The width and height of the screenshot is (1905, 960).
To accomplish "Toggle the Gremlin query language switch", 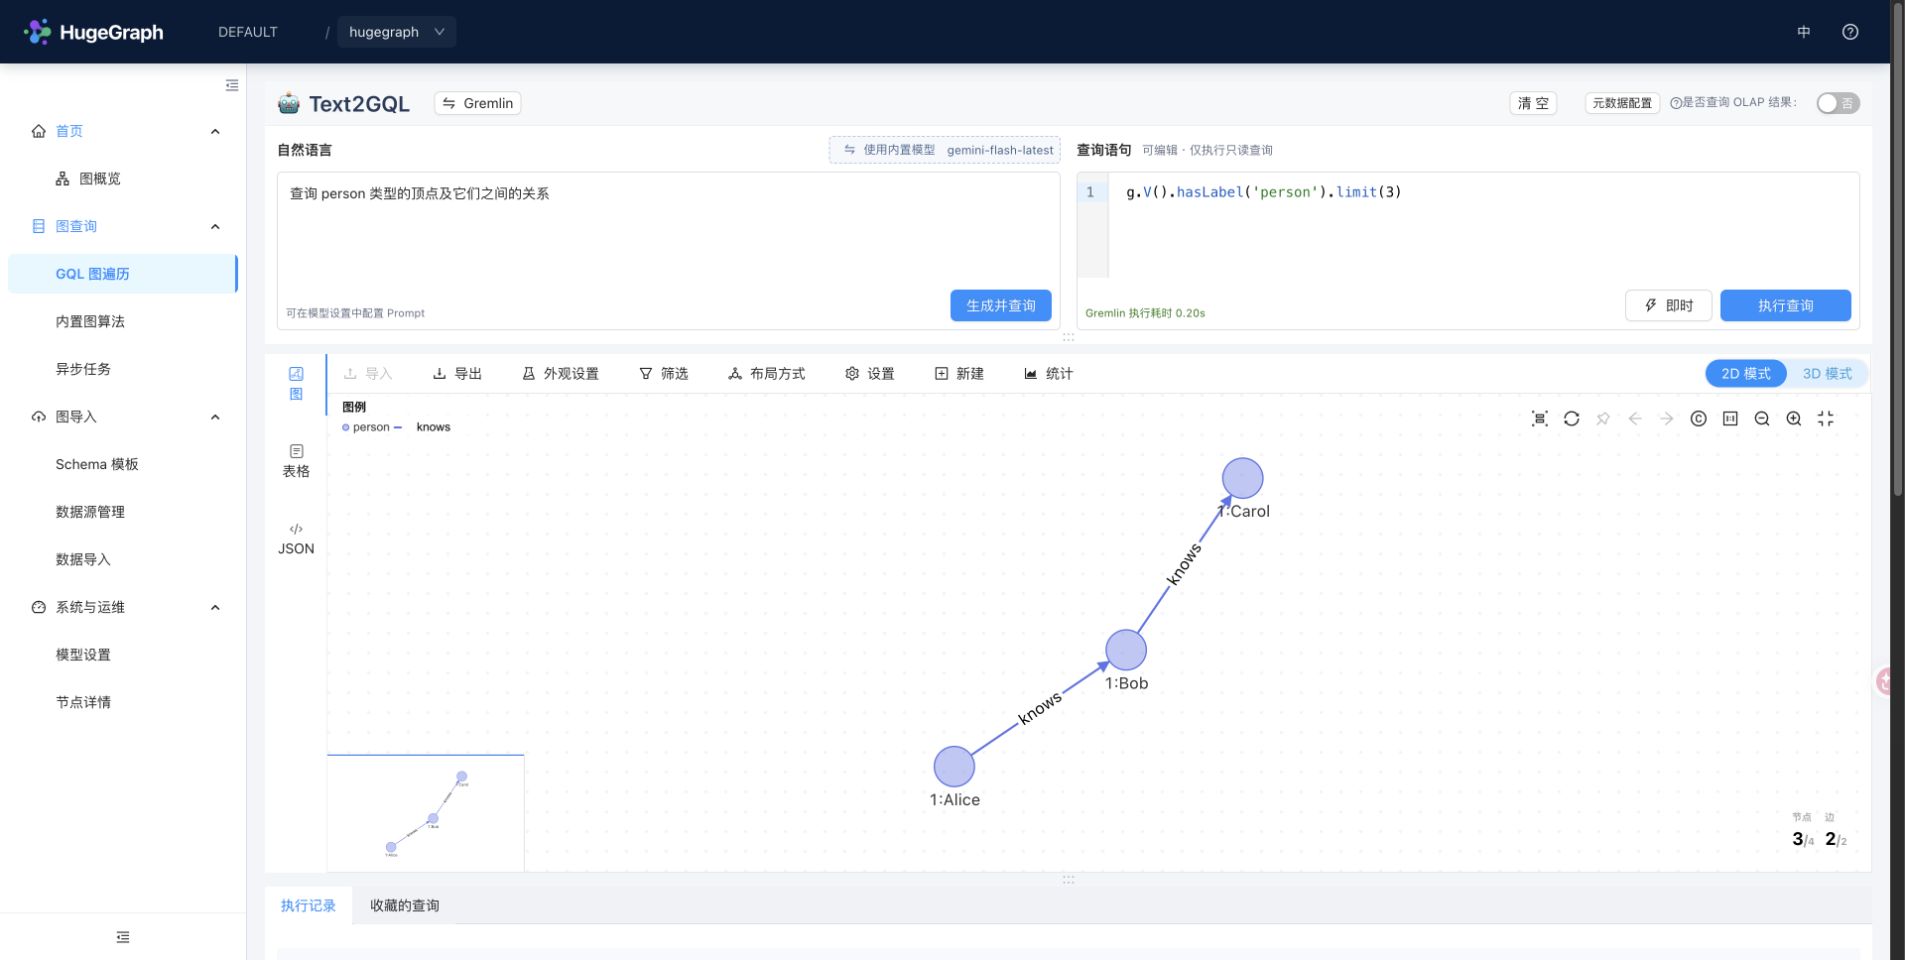I will [x=478, y=103].
